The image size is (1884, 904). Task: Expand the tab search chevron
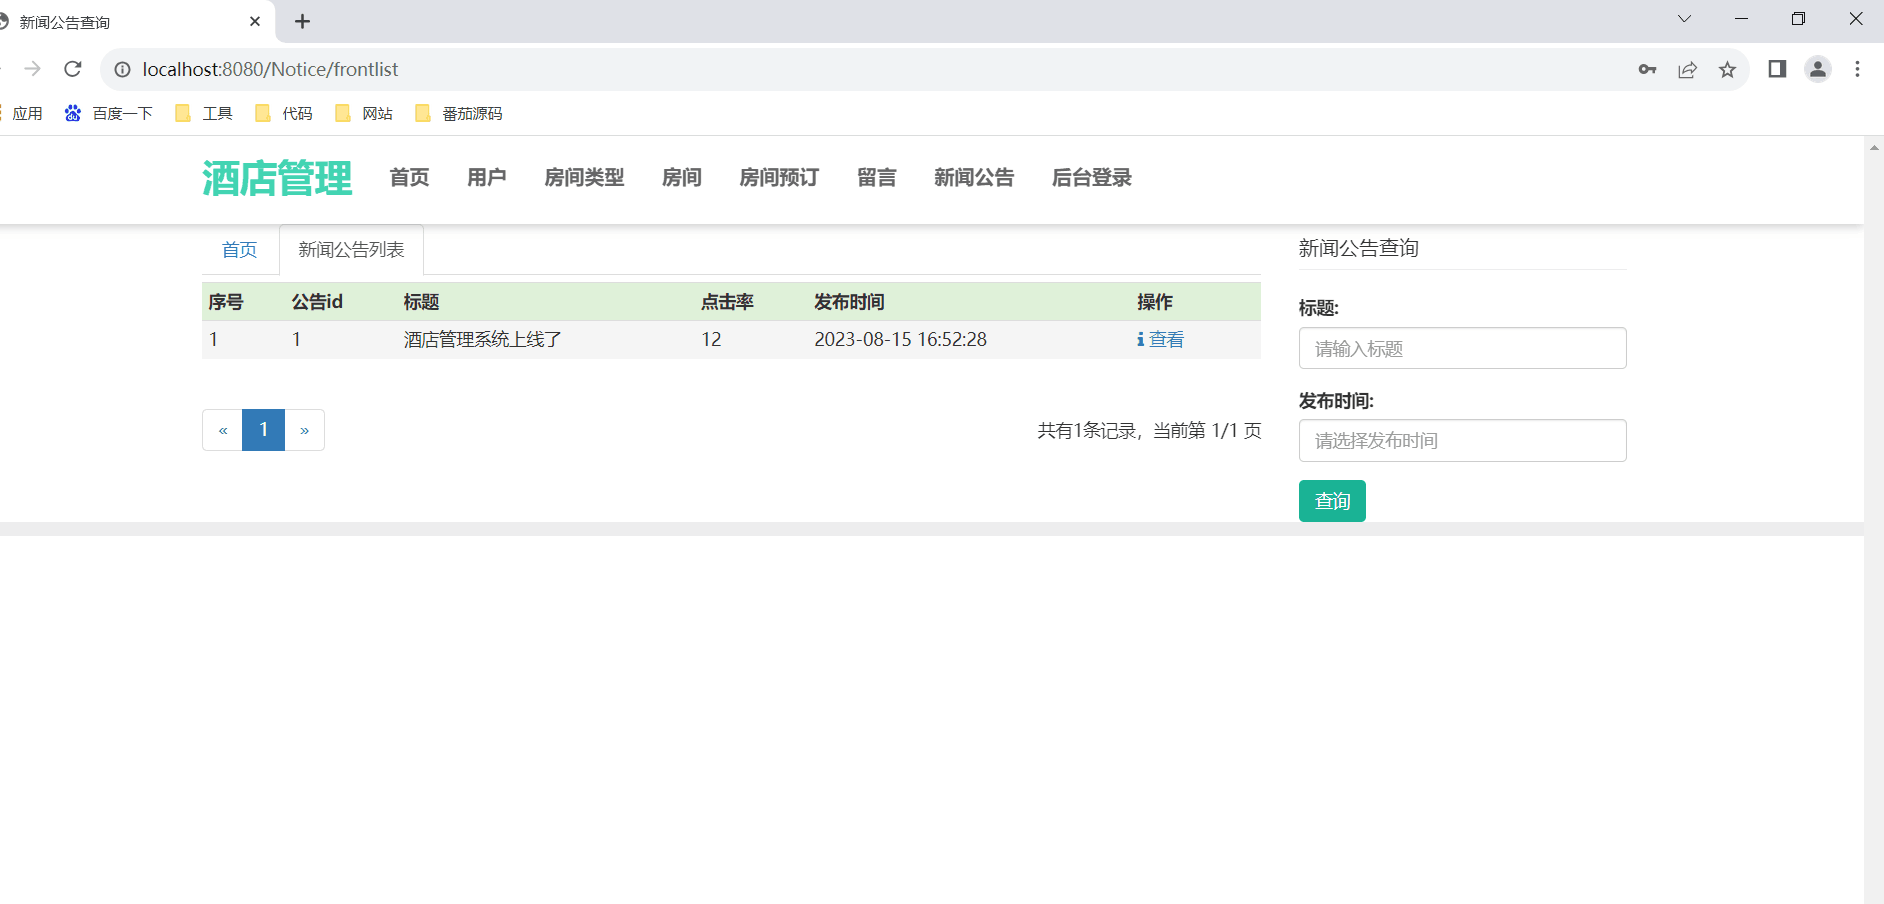[1684, 19]
